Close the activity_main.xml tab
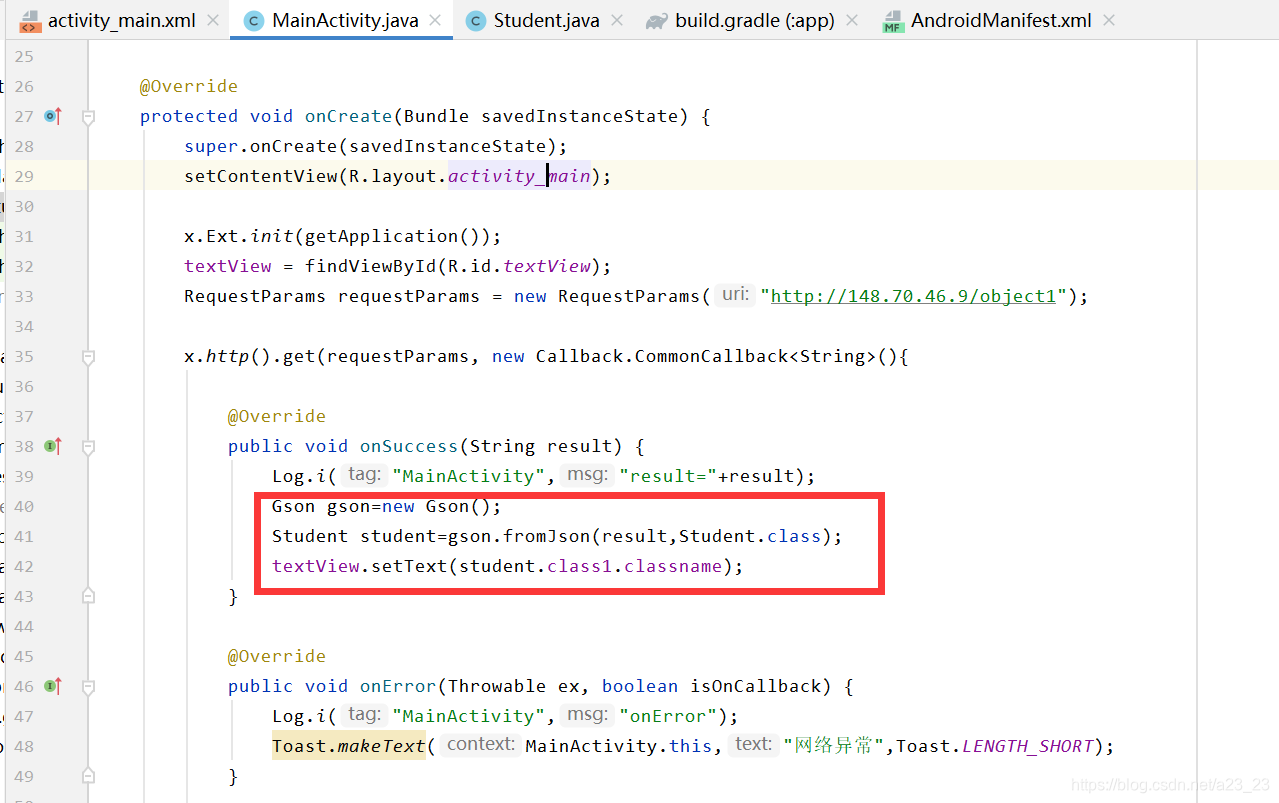 pyautogui.click(x=212, y=20)
